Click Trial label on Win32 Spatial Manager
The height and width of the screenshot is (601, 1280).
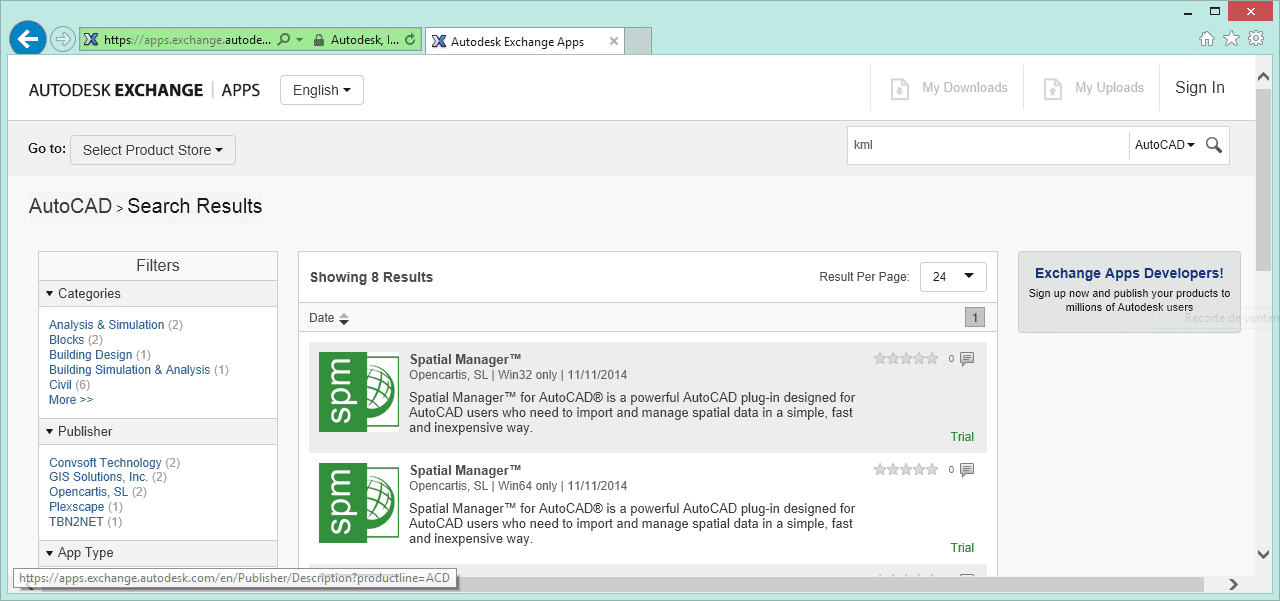pos(962,437)
